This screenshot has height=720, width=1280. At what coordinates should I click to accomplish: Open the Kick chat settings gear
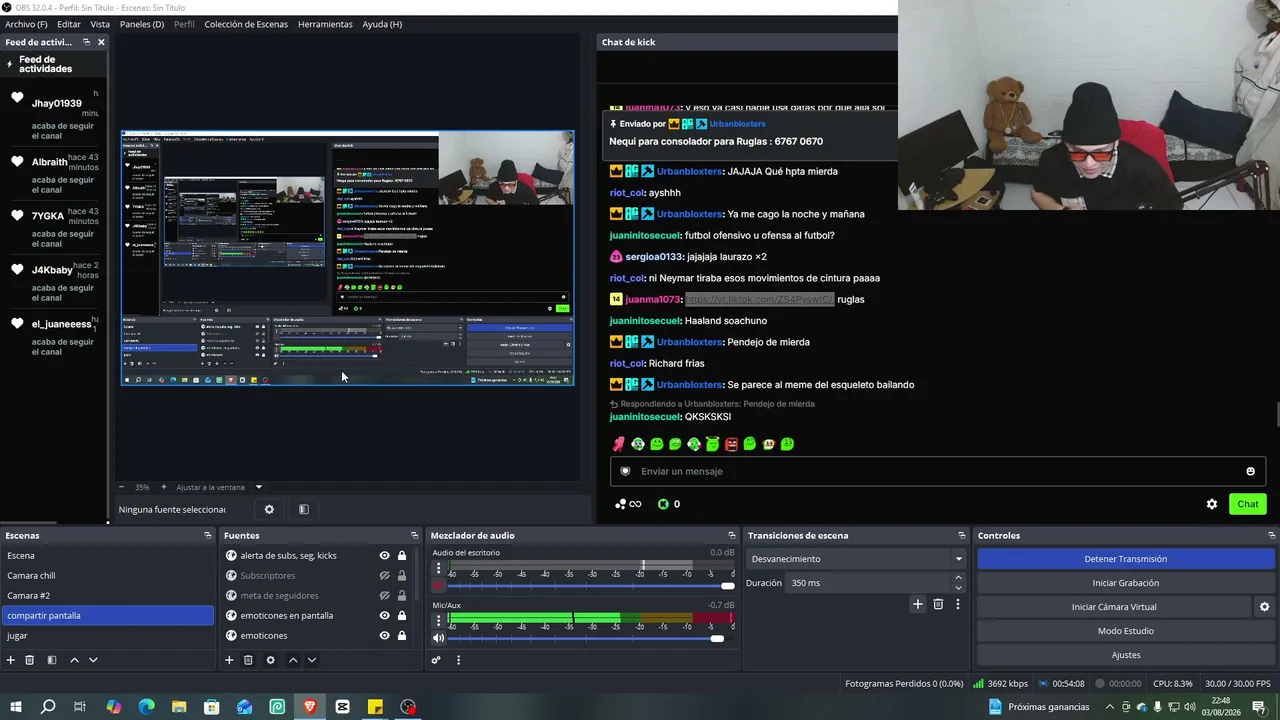click(x=1212, y=504)
